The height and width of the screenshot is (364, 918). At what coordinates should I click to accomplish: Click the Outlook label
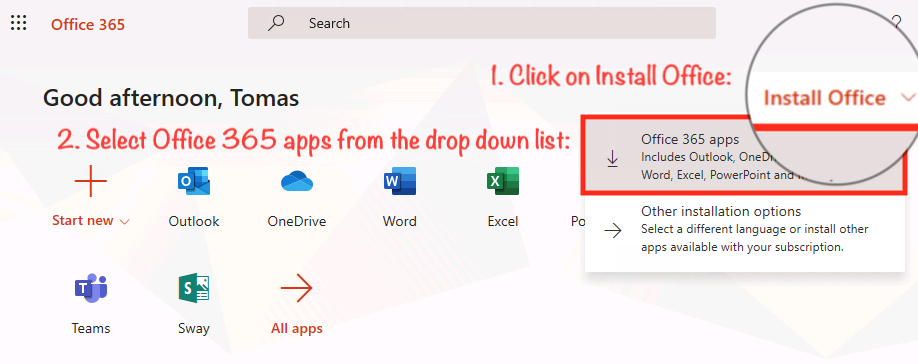(194, 221)
